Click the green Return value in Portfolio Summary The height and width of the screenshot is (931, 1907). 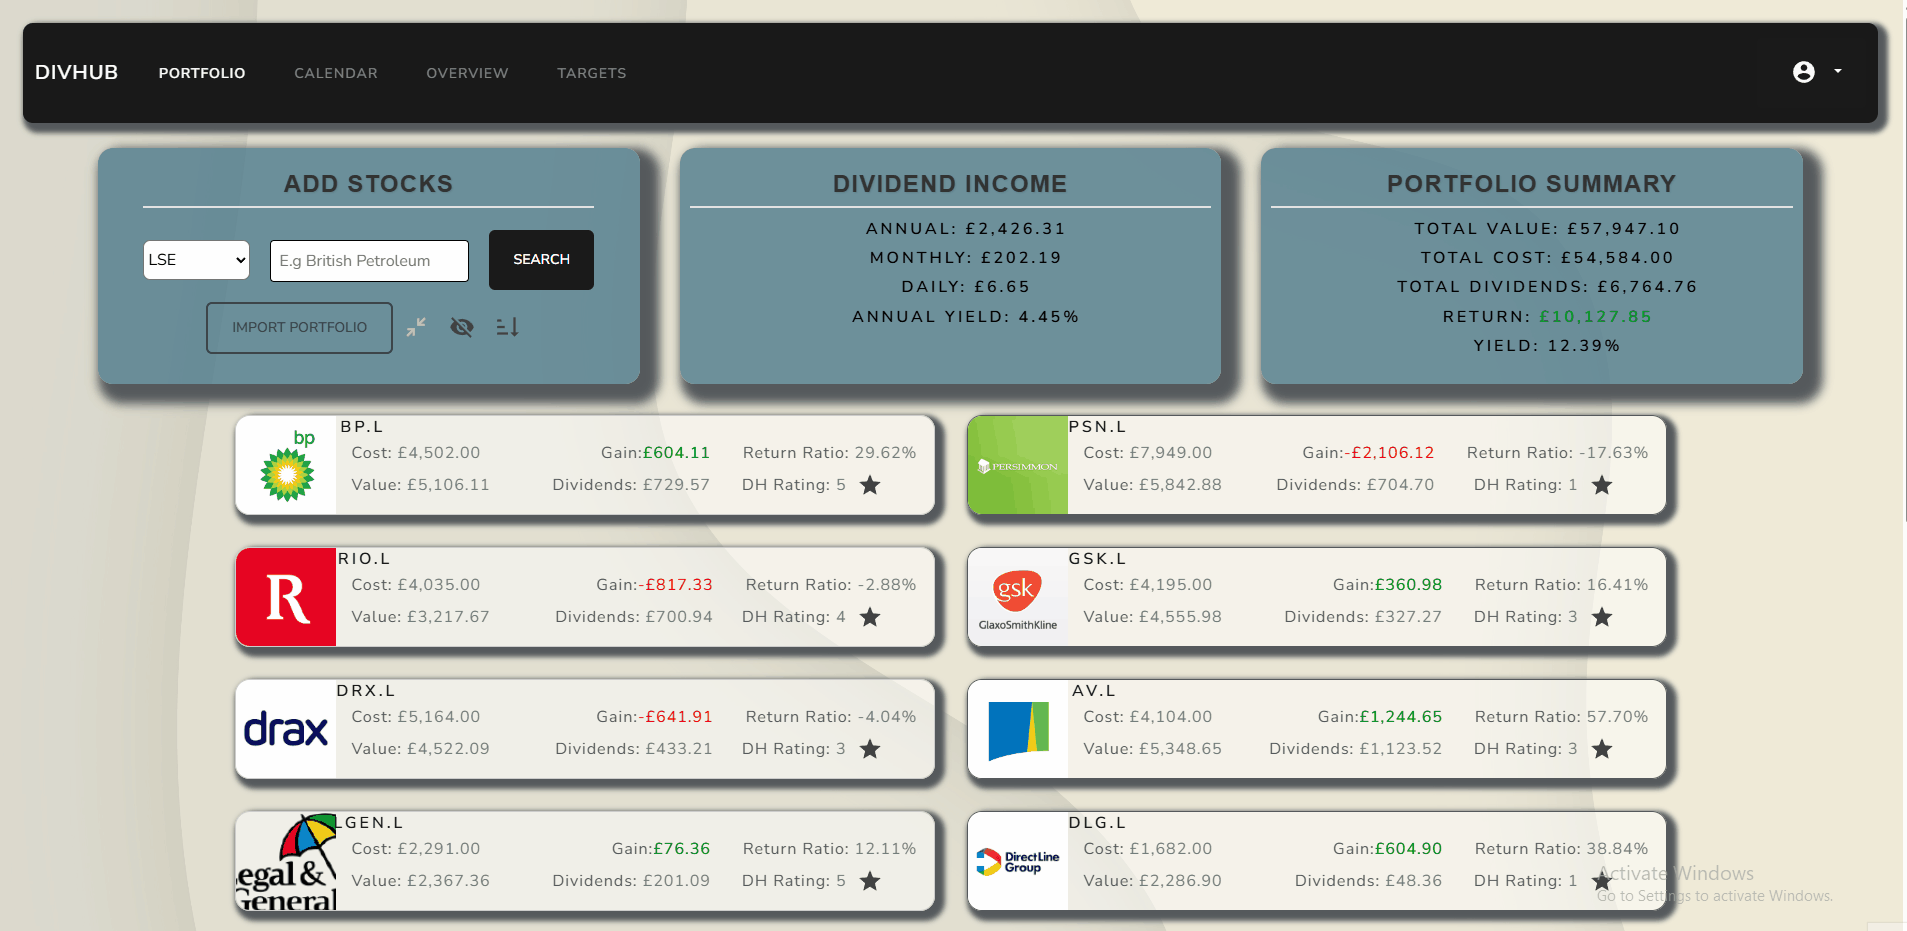coord(1596,316)
